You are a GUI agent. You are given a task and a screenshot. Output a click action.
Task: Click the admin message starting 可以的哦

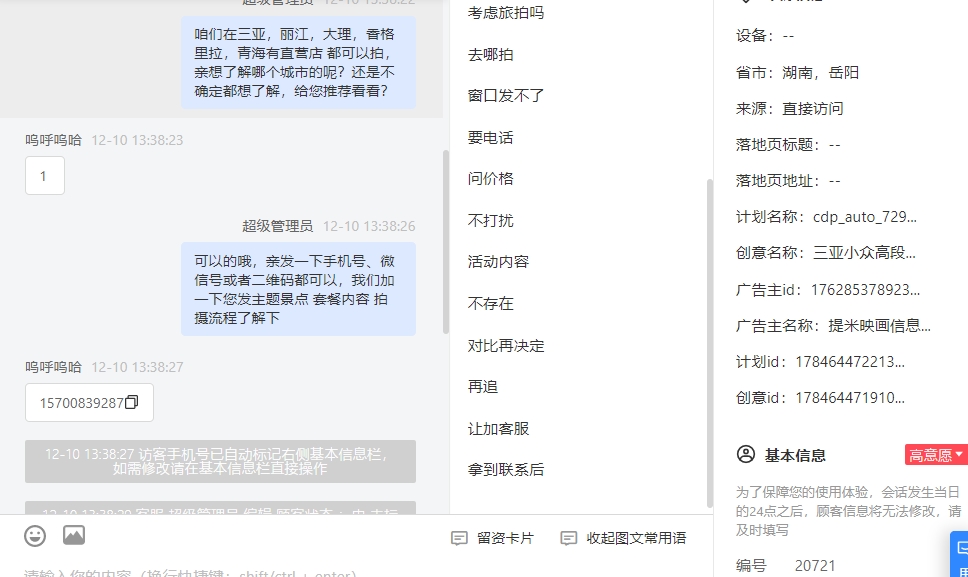[298, 289]
